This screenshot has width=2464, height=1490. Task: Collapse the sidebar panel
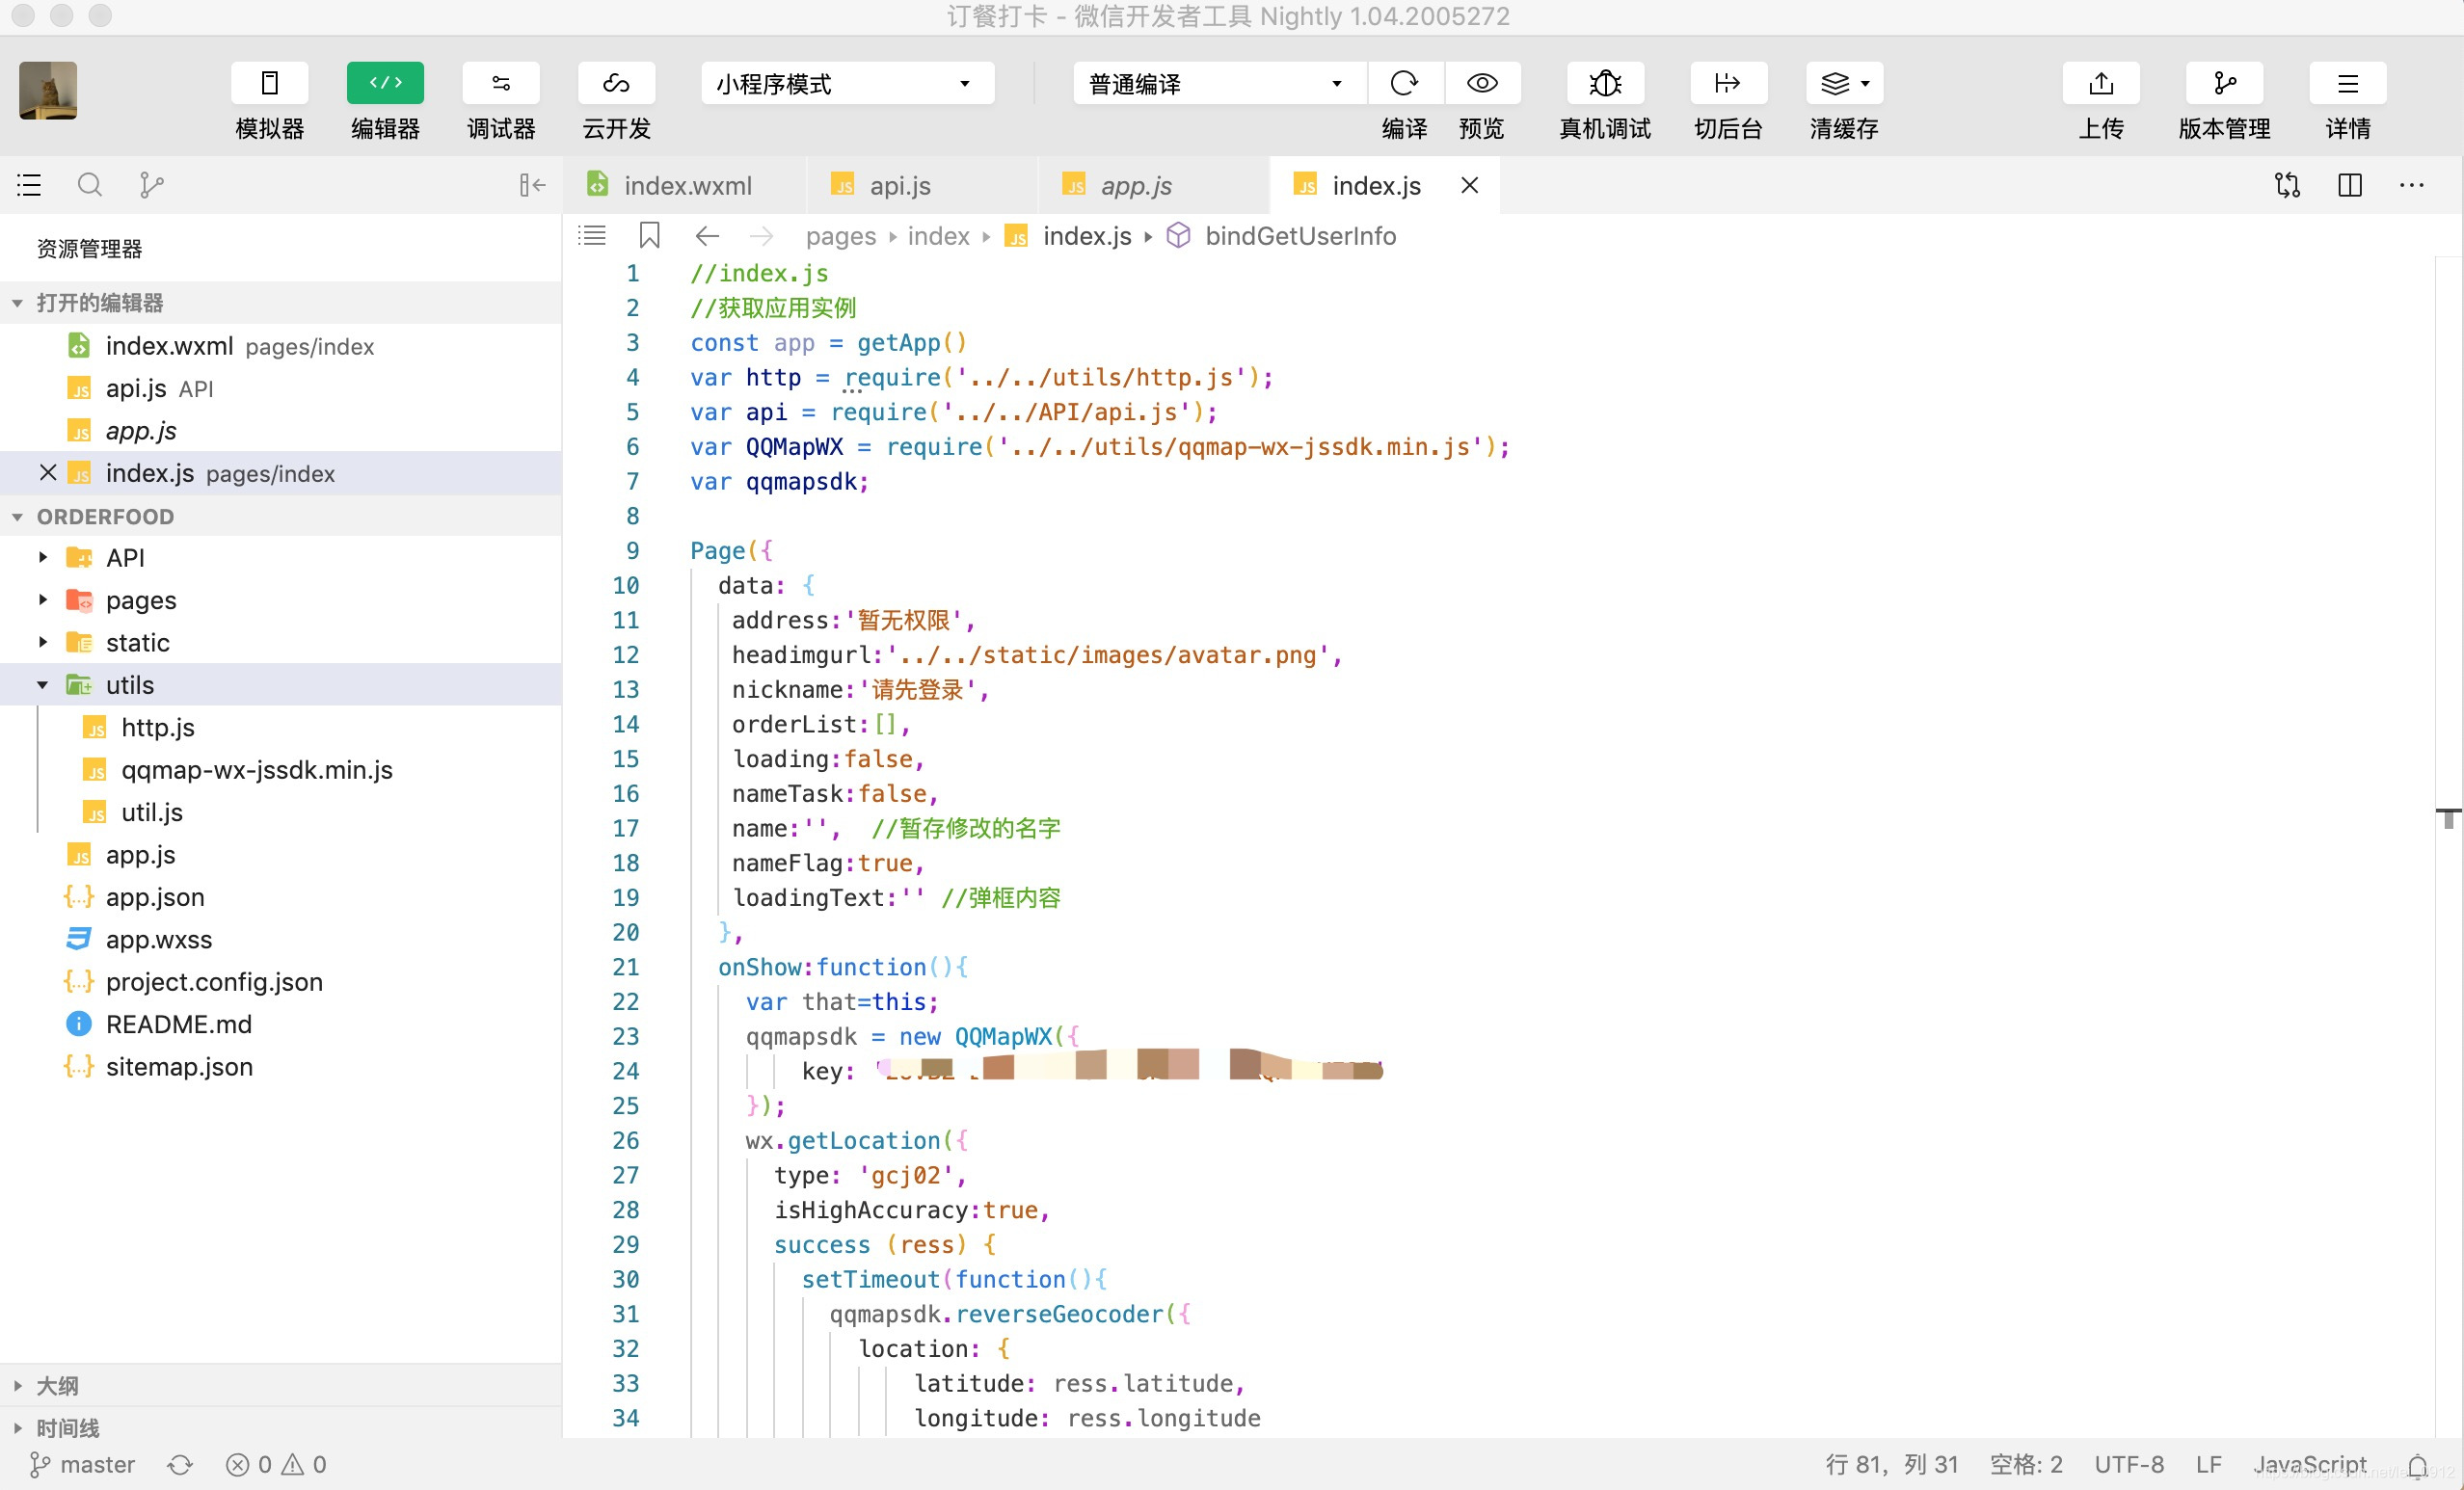[x=532, y=185]
